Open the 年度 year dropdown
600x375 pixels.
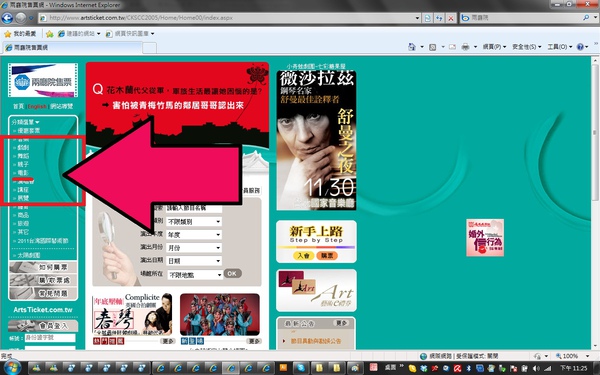[194, 235]
